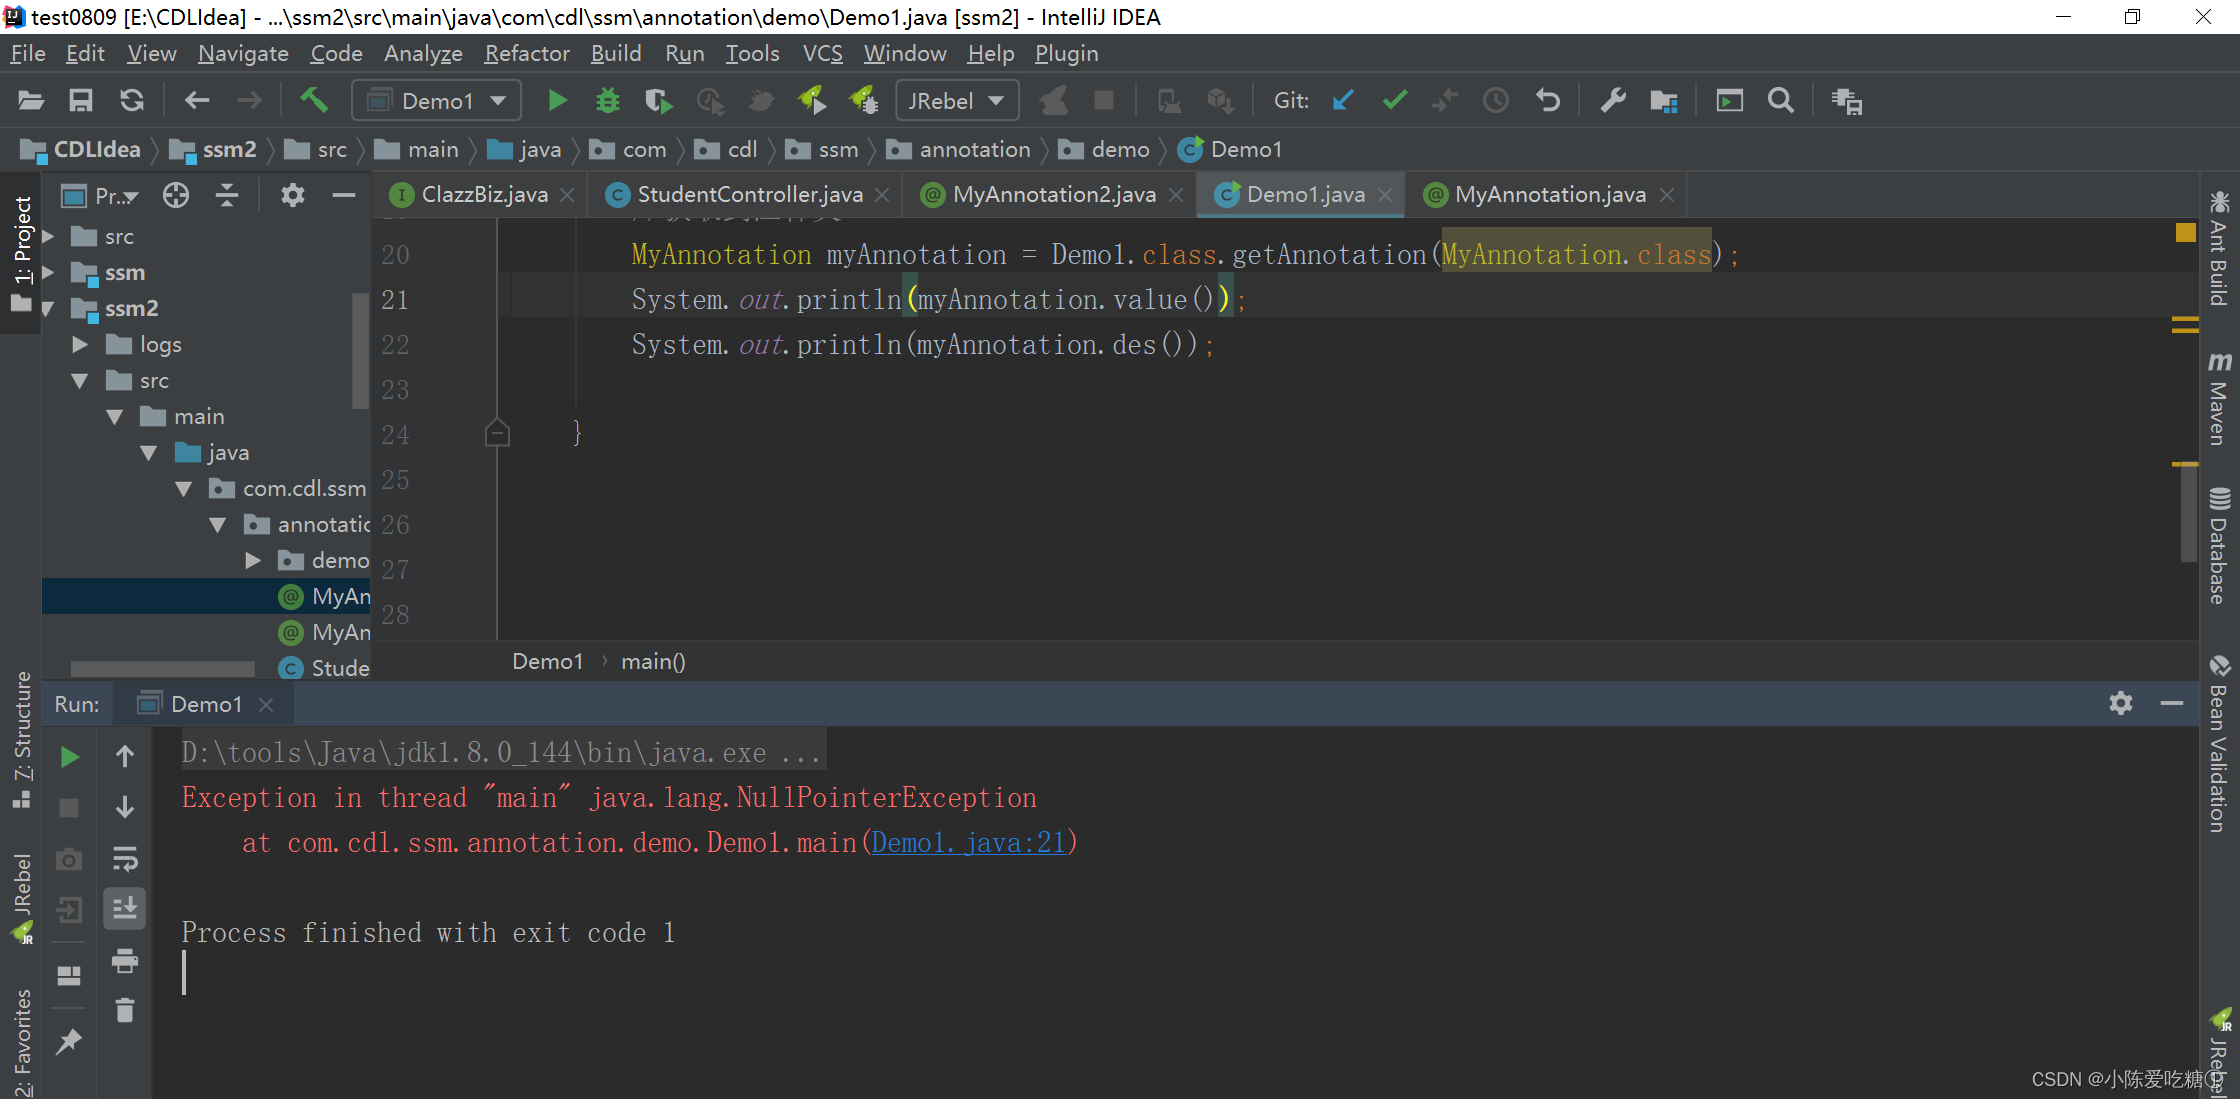This screenshot has width=2240, height=1099.
Task: Open the Refactor menu
Action: point(526,54)
